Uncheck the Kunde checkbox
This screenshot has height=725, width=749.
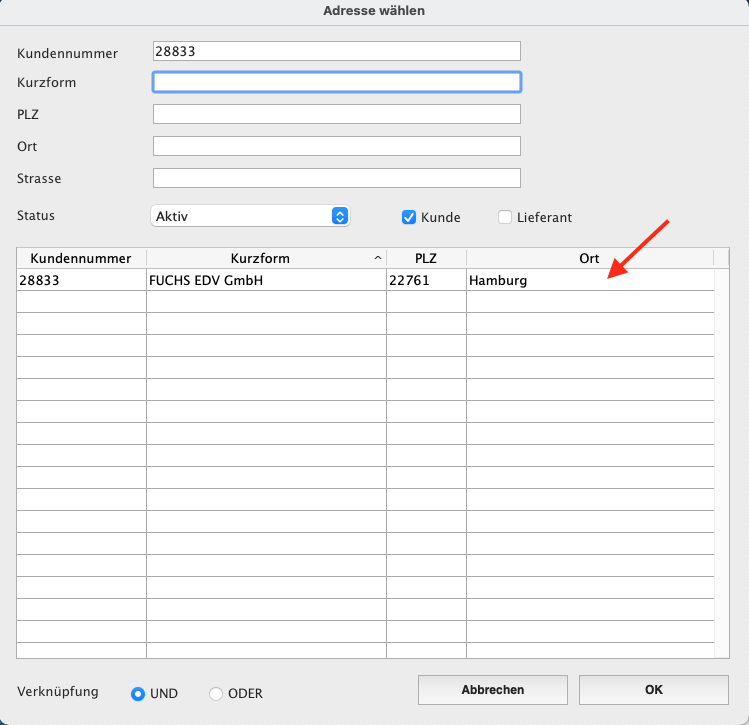pyautogui.click(x=409, y=217)
